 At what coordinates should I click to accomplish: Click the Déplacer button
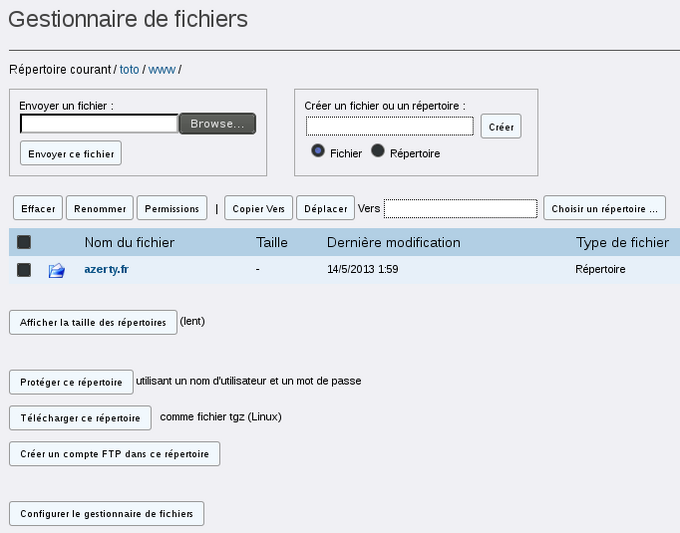tap(326, 208)
